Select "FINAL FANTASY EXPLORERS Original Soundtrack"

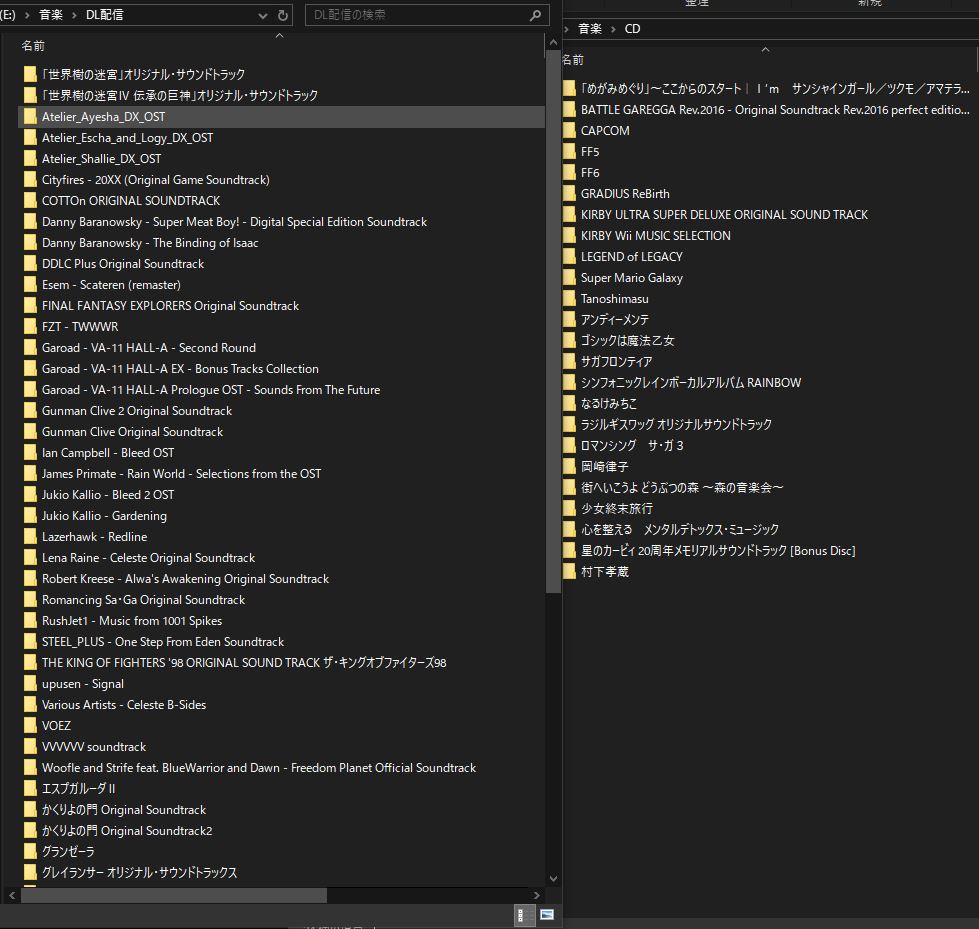(x=170, y=306)
